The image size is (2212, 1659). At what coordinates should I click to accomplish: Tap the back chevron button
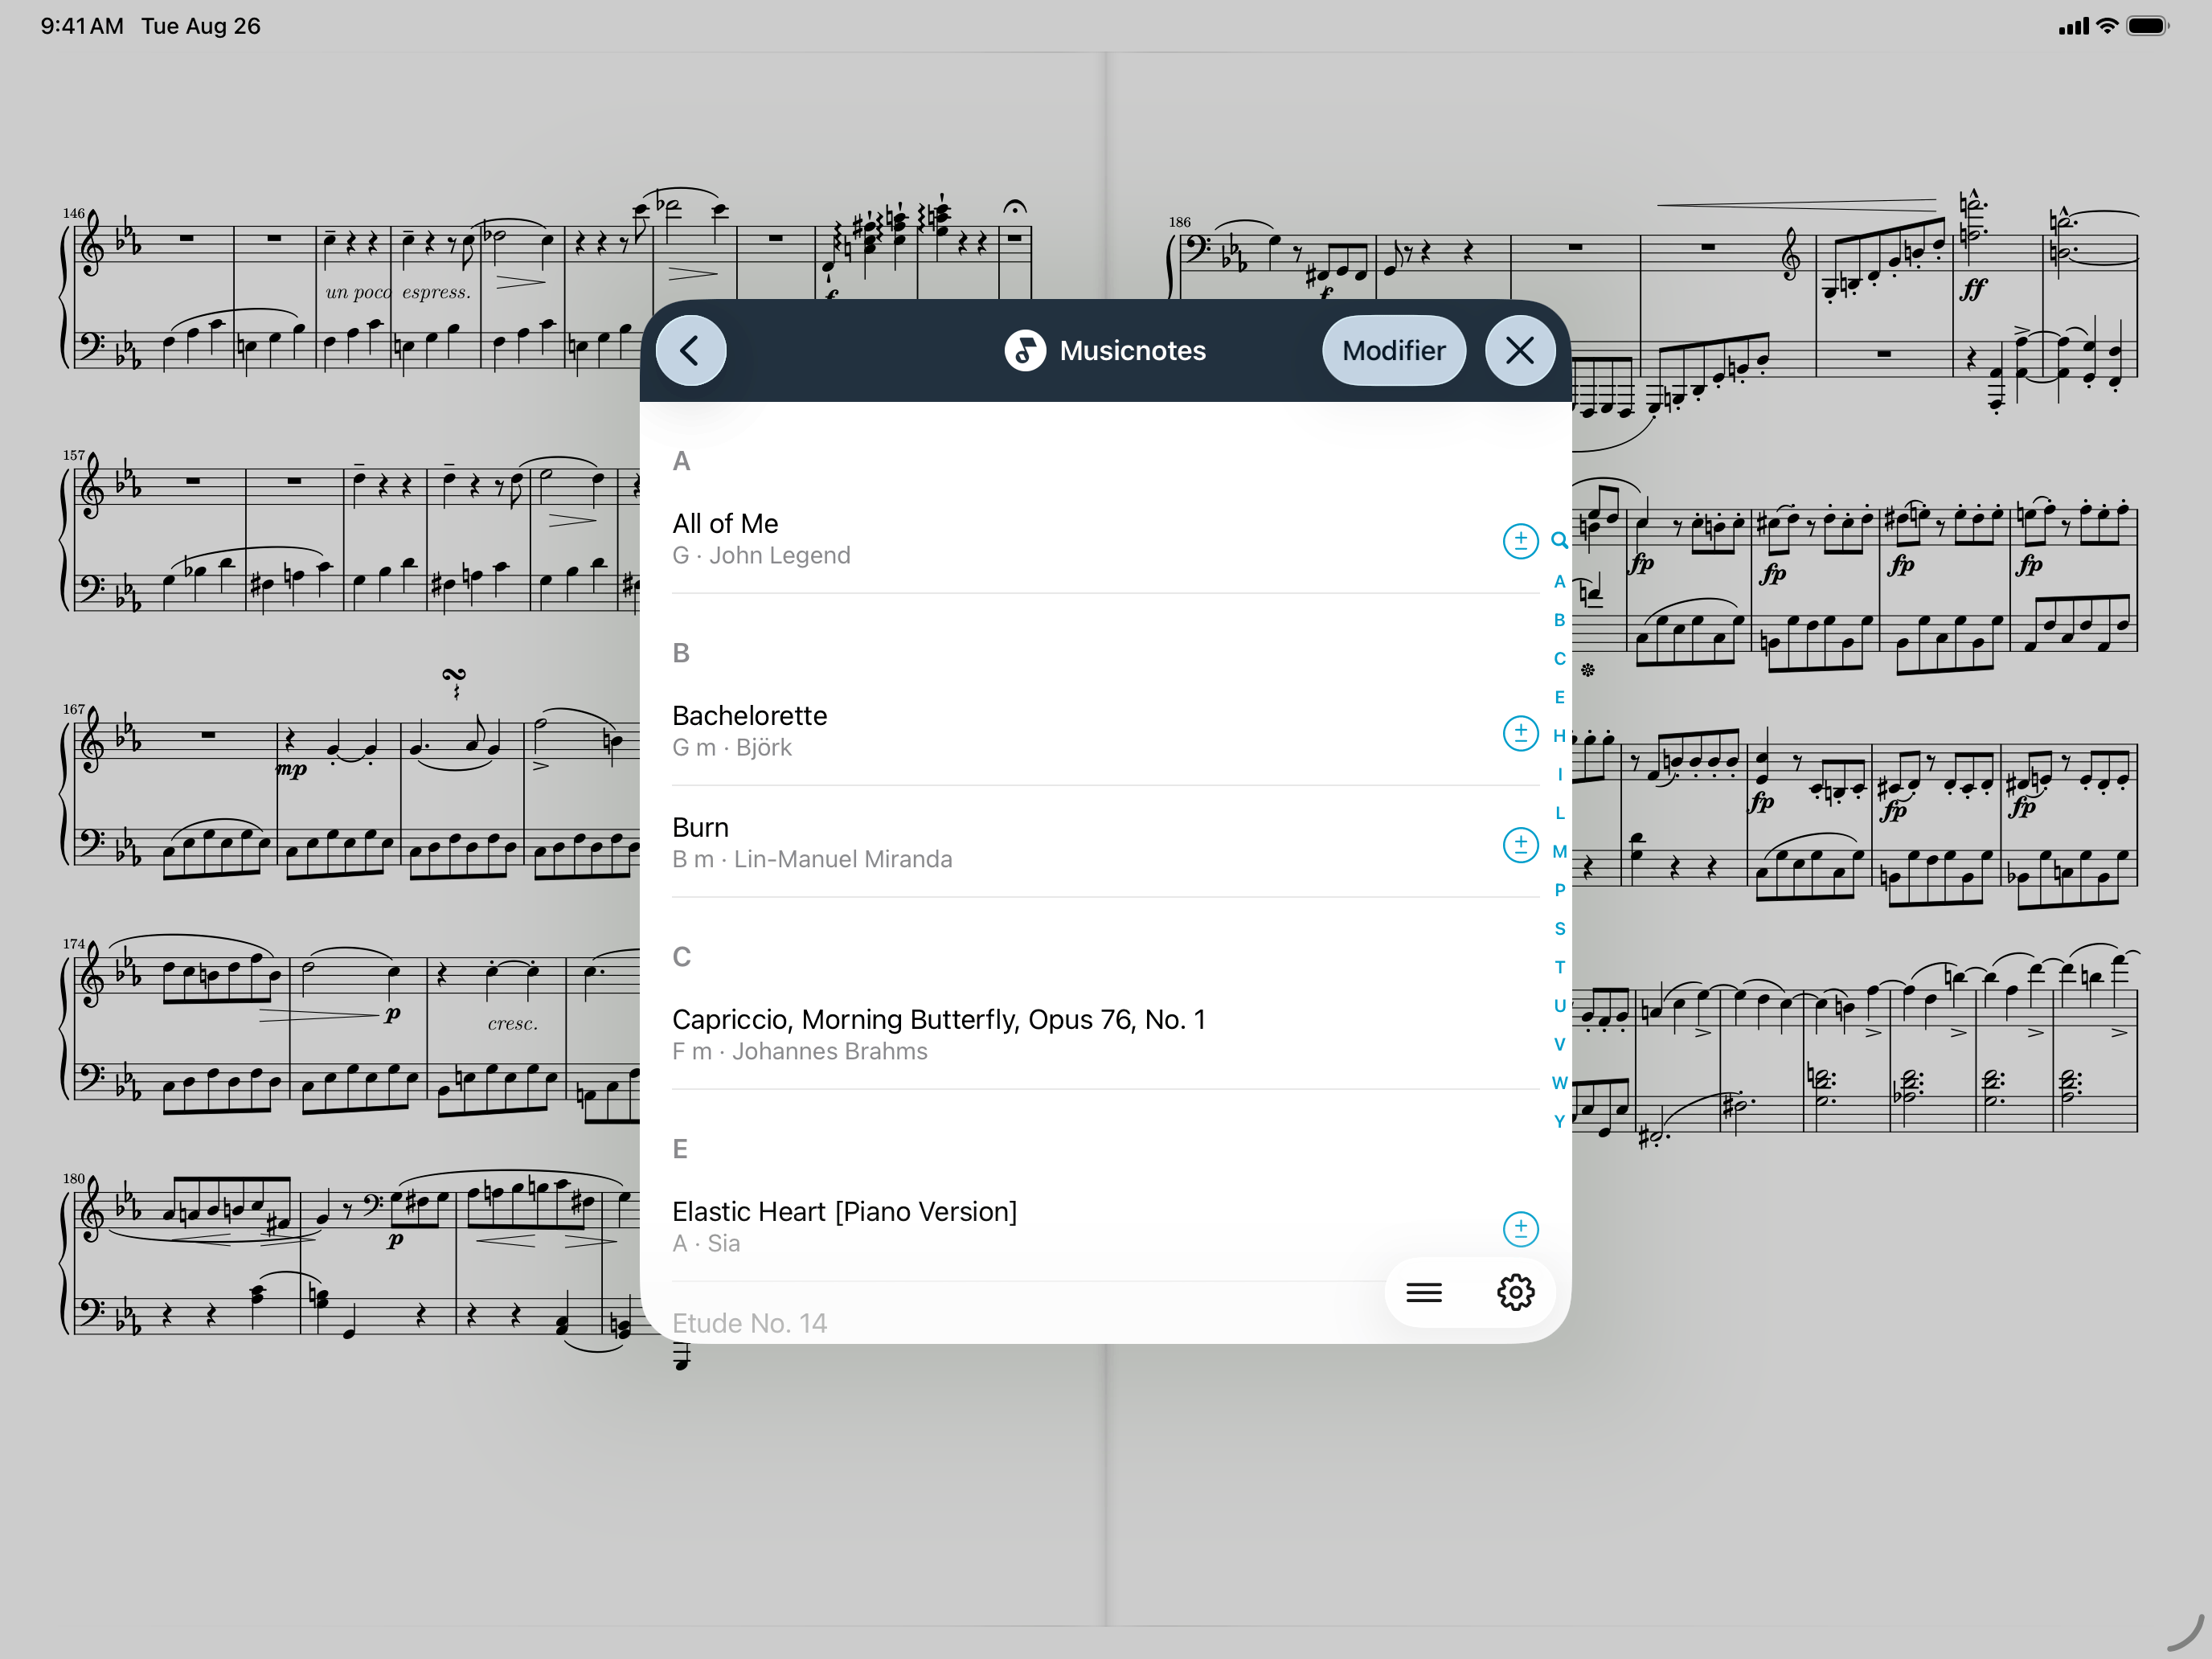[x=690, y=351]
